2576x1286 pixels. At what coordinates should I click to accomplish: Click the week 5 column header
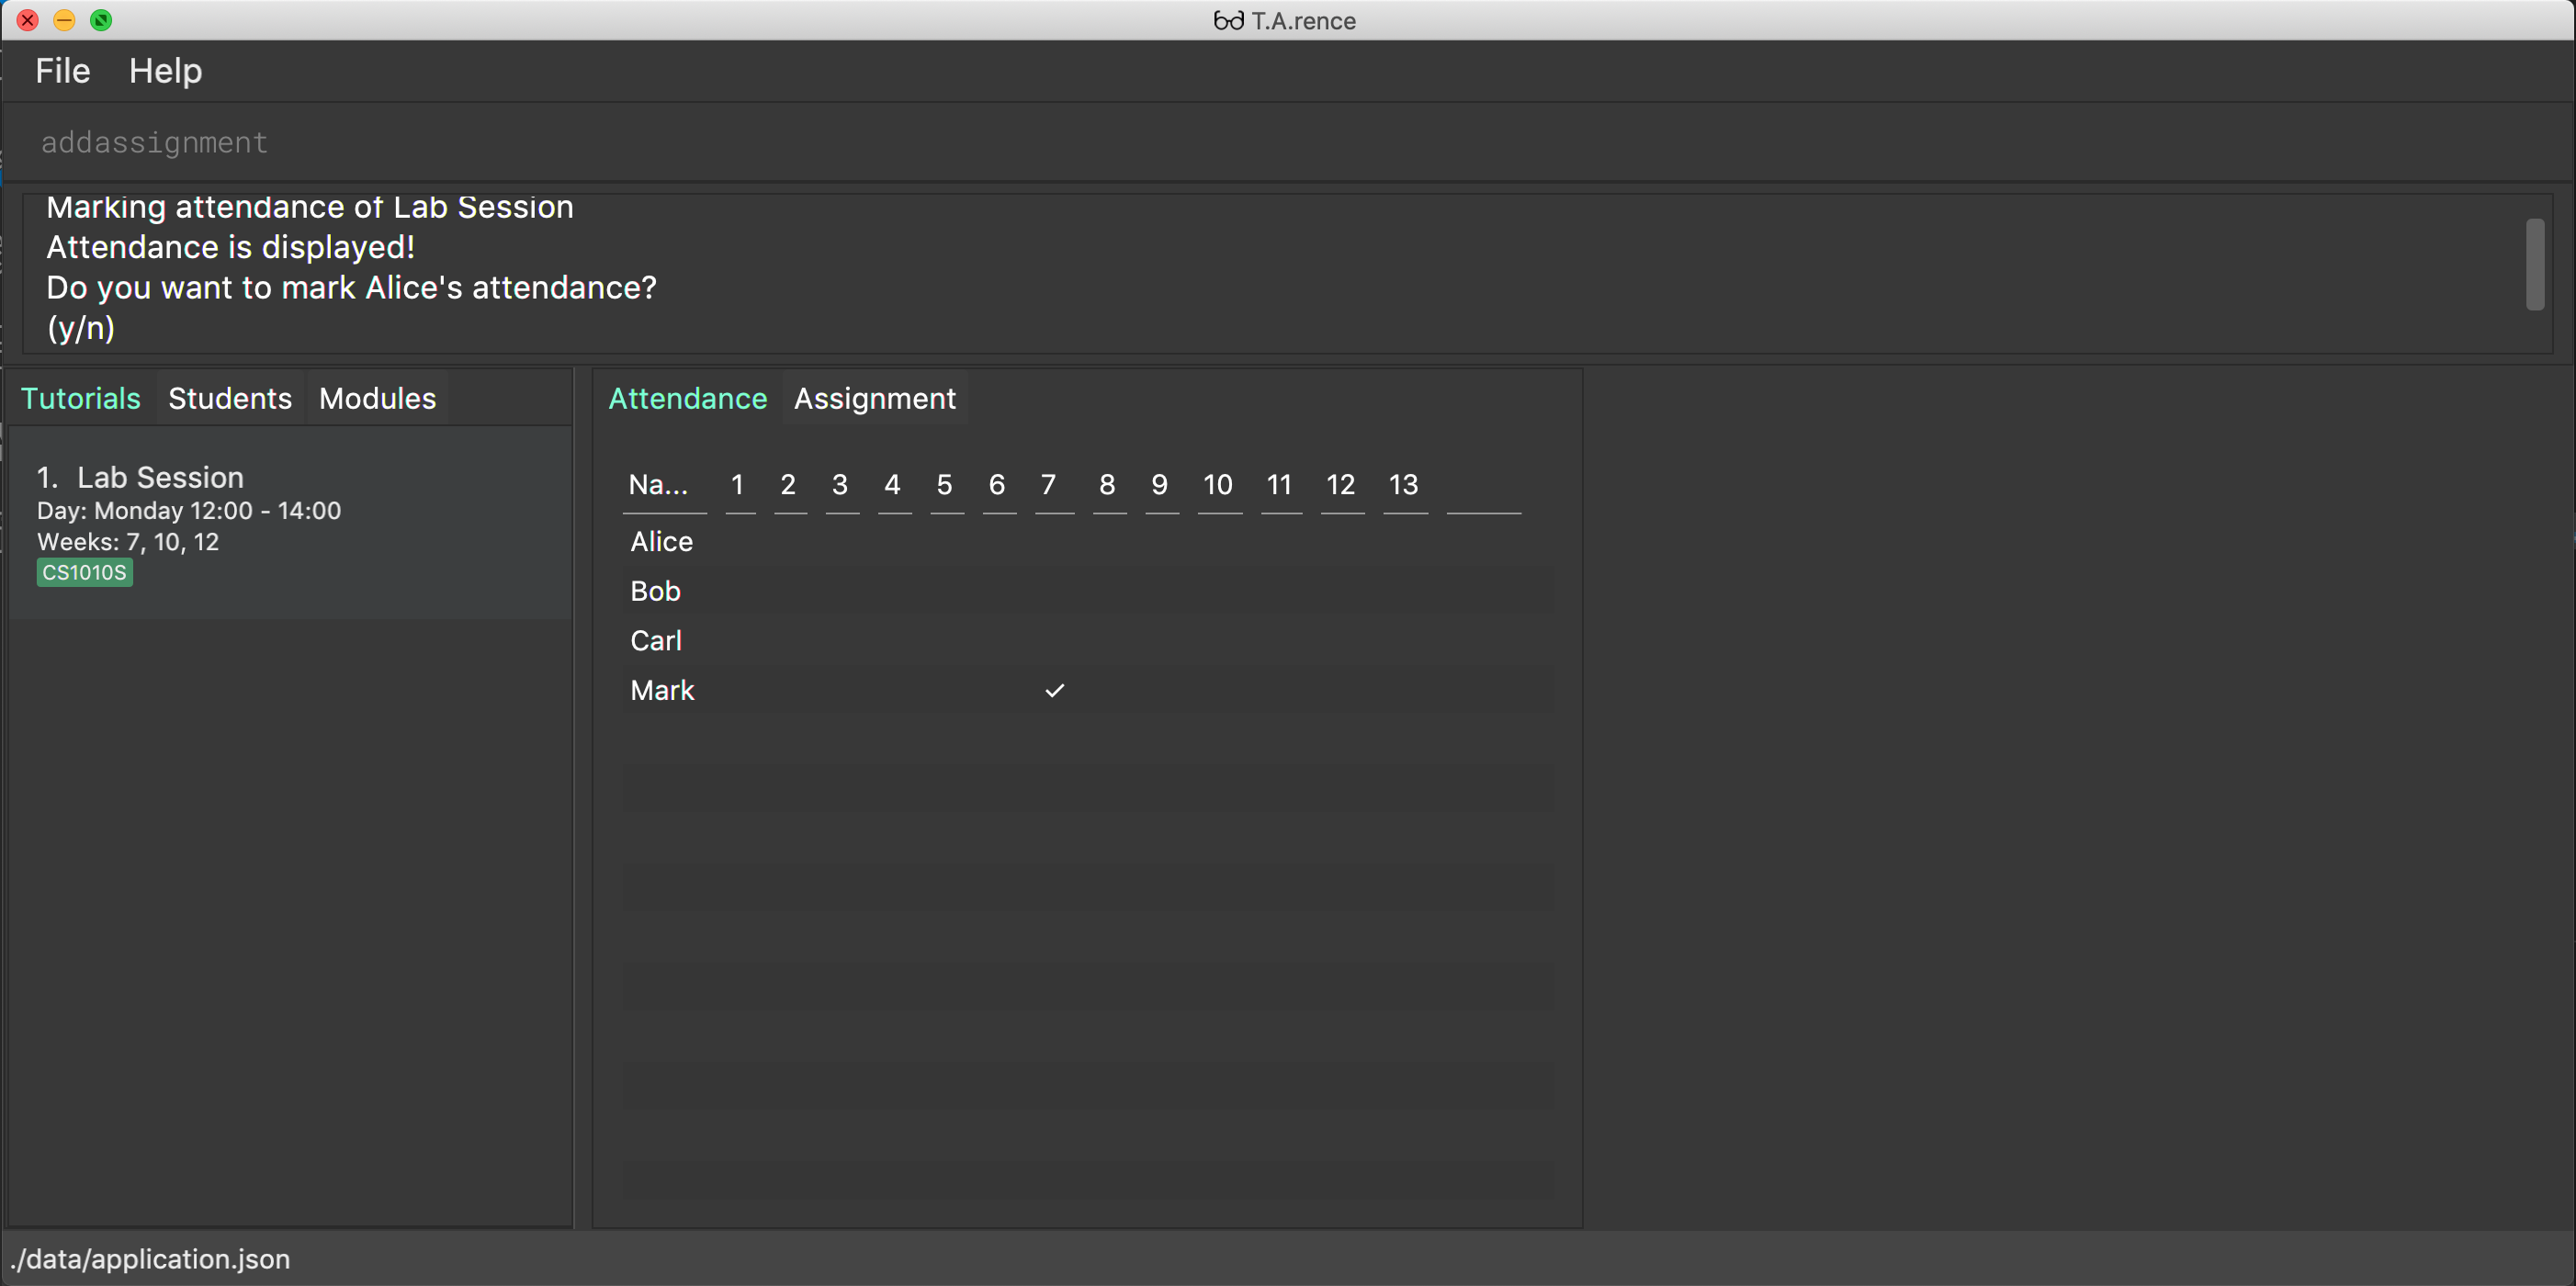(945, 485)
